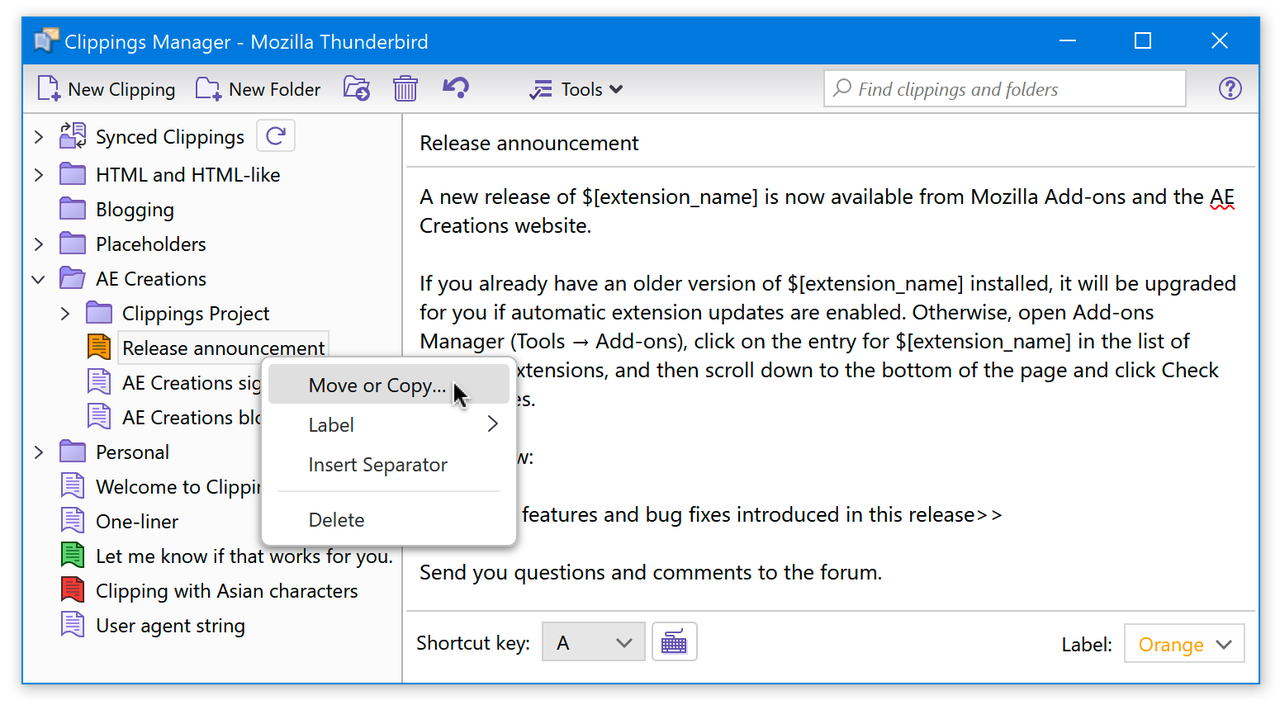The width and height of the screenshot is (1280, 705).
Task: Click the undo arrow icon
Action: pyautogui.click(x=456, y=88)
